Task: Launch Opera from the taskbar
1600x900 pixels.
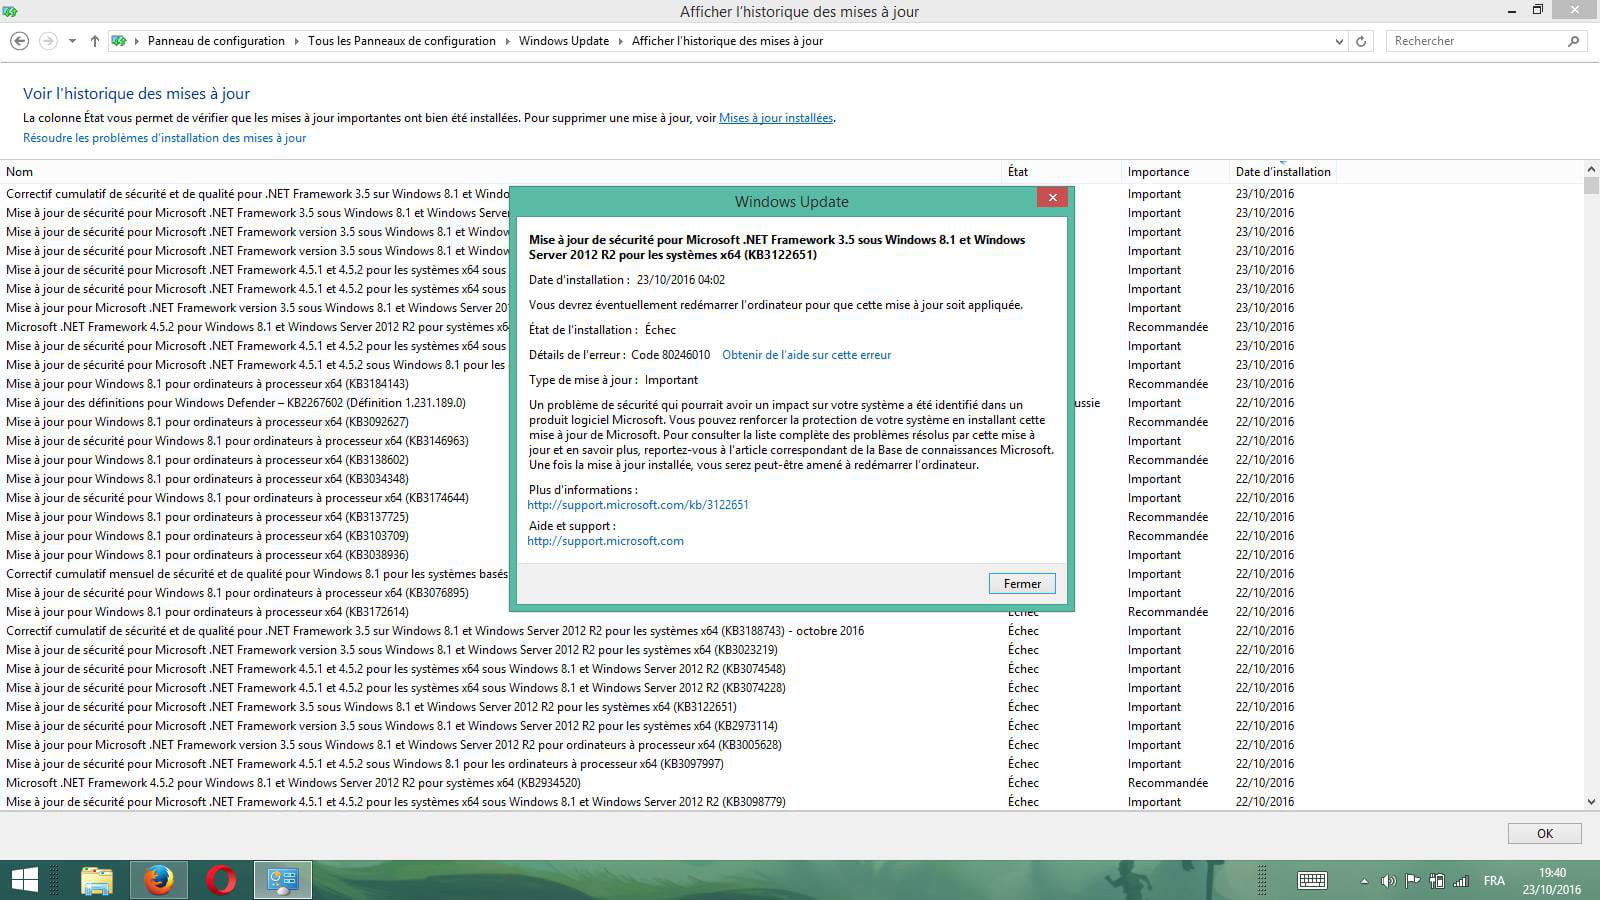Action: pos(221,880)
